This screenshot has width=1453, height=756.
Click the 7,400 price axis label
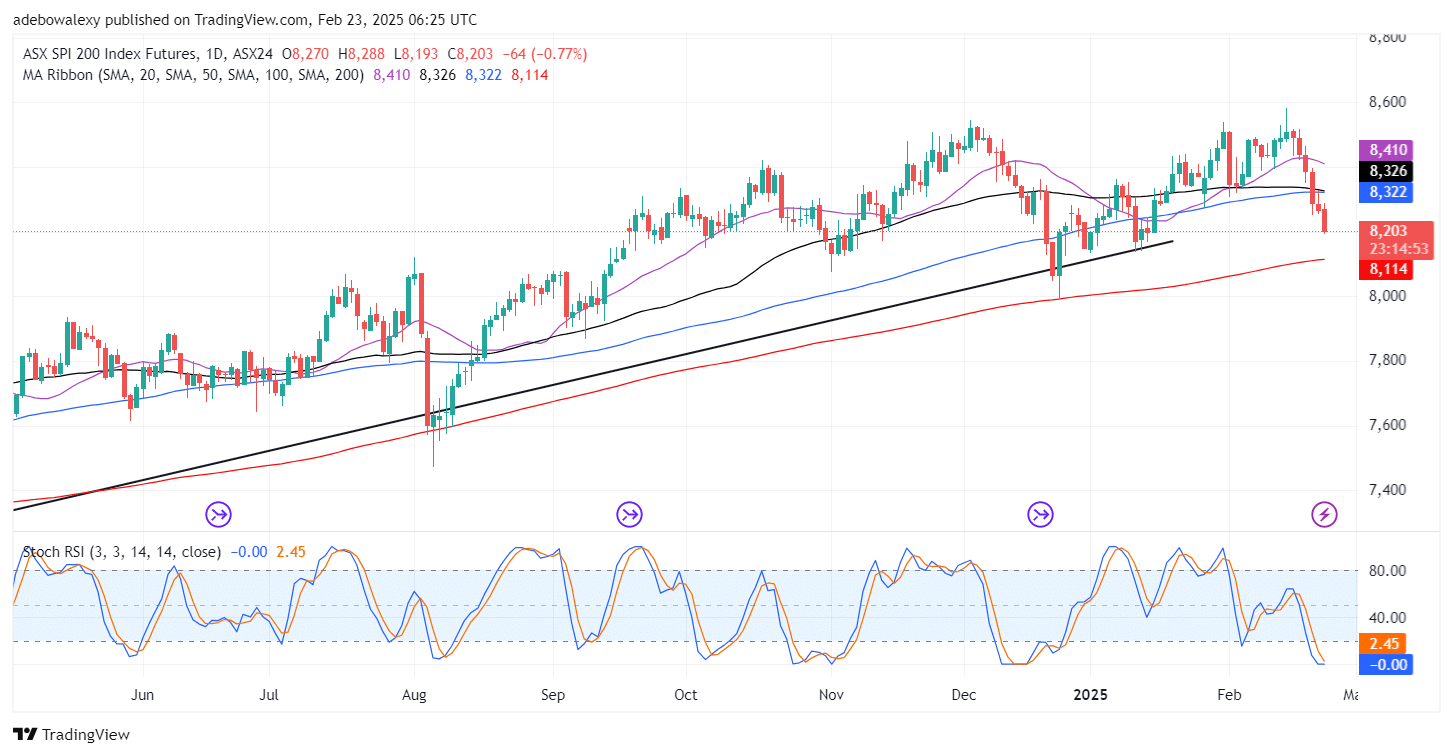click(1386, 490)
